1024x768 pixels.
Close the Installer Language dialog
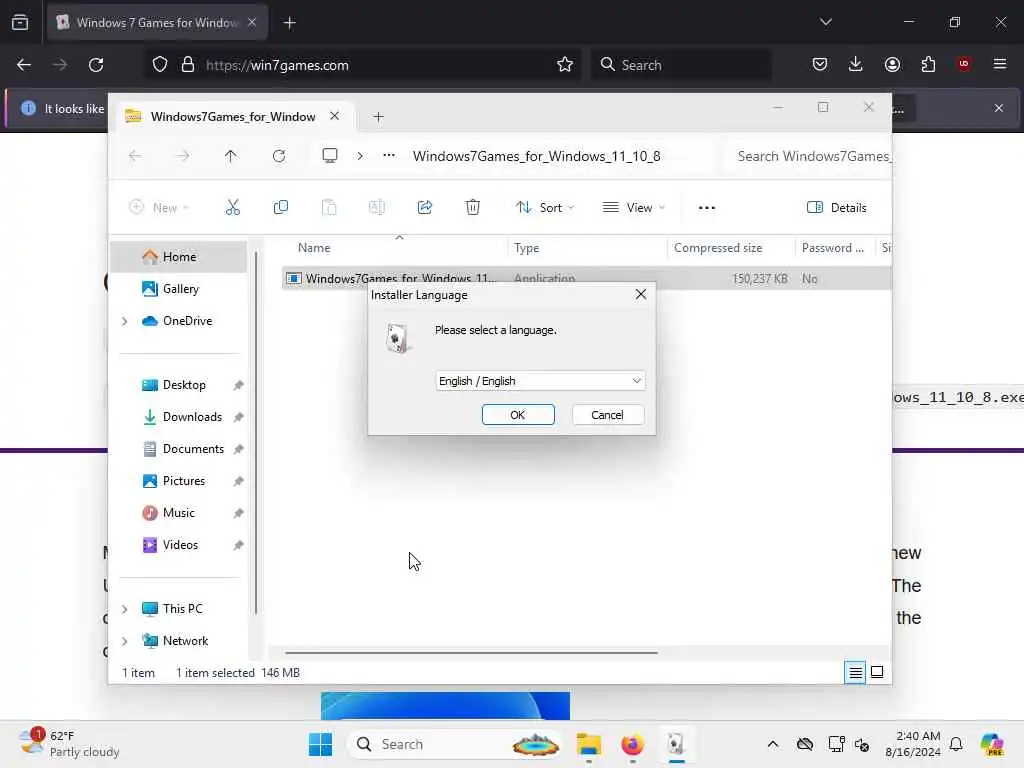(641, 295)
